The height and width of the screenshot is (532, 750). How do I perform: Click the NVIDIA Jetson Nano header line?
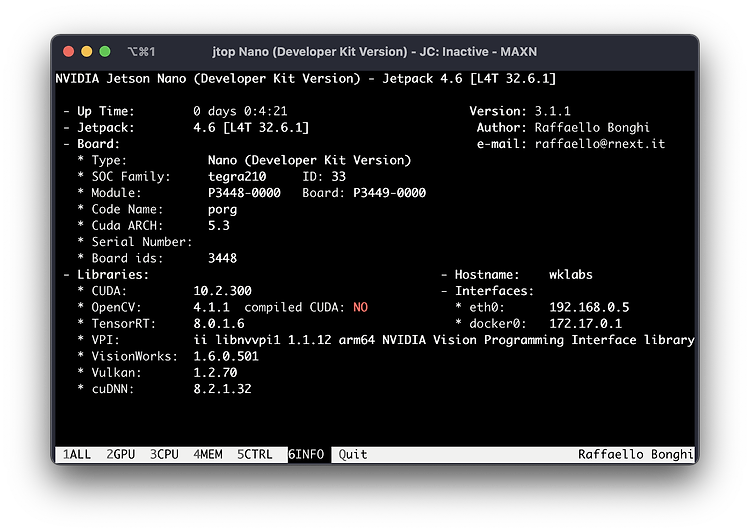point(306,78)
